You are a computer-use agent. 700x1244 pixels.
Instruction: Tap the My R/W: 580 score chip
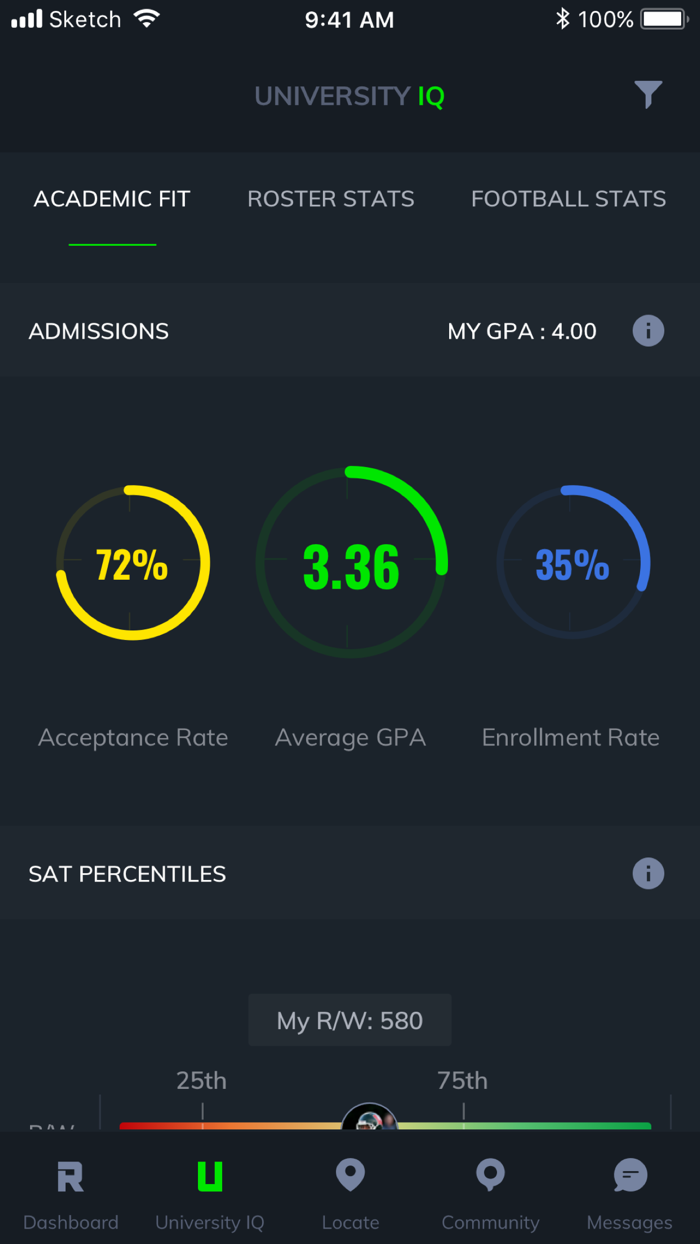click(x=349, y=1019)
